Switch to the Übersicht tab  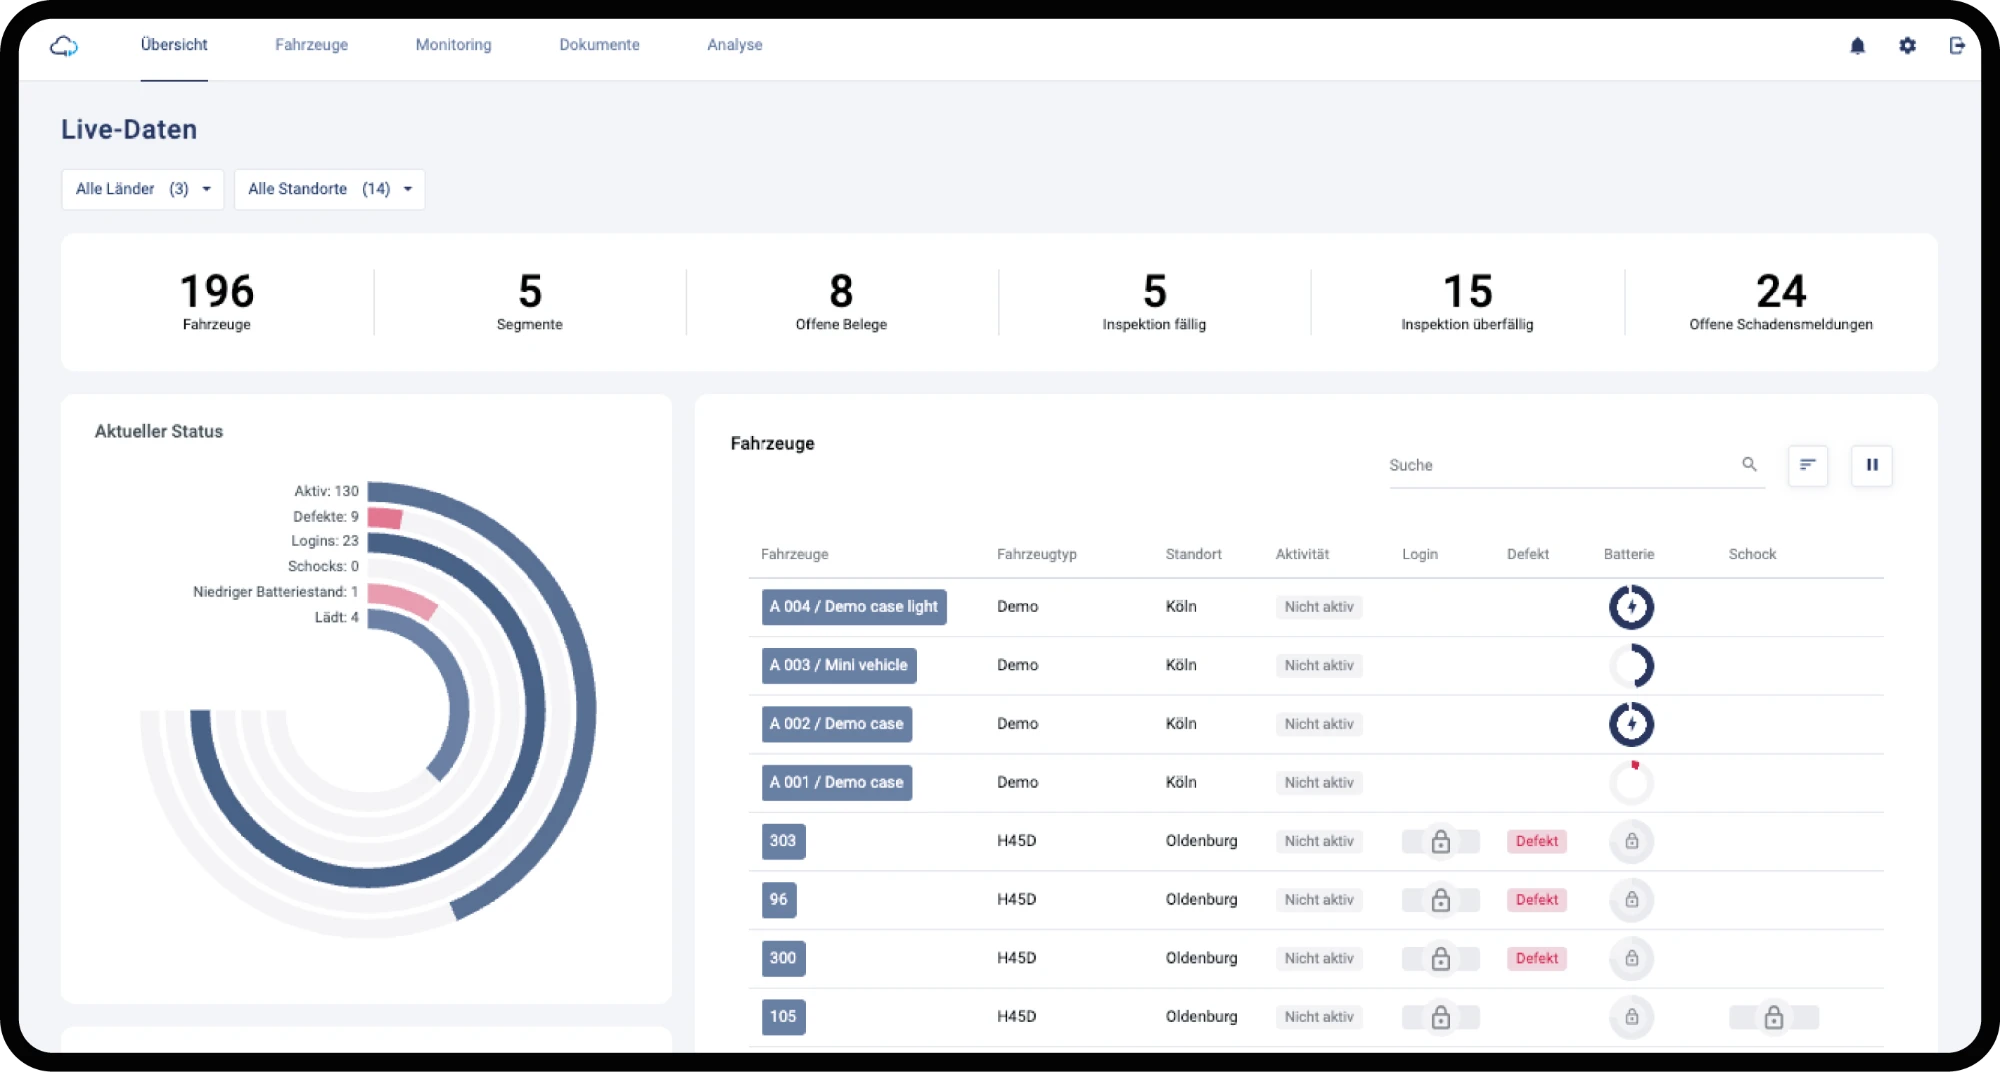click(x=174, y=45)
